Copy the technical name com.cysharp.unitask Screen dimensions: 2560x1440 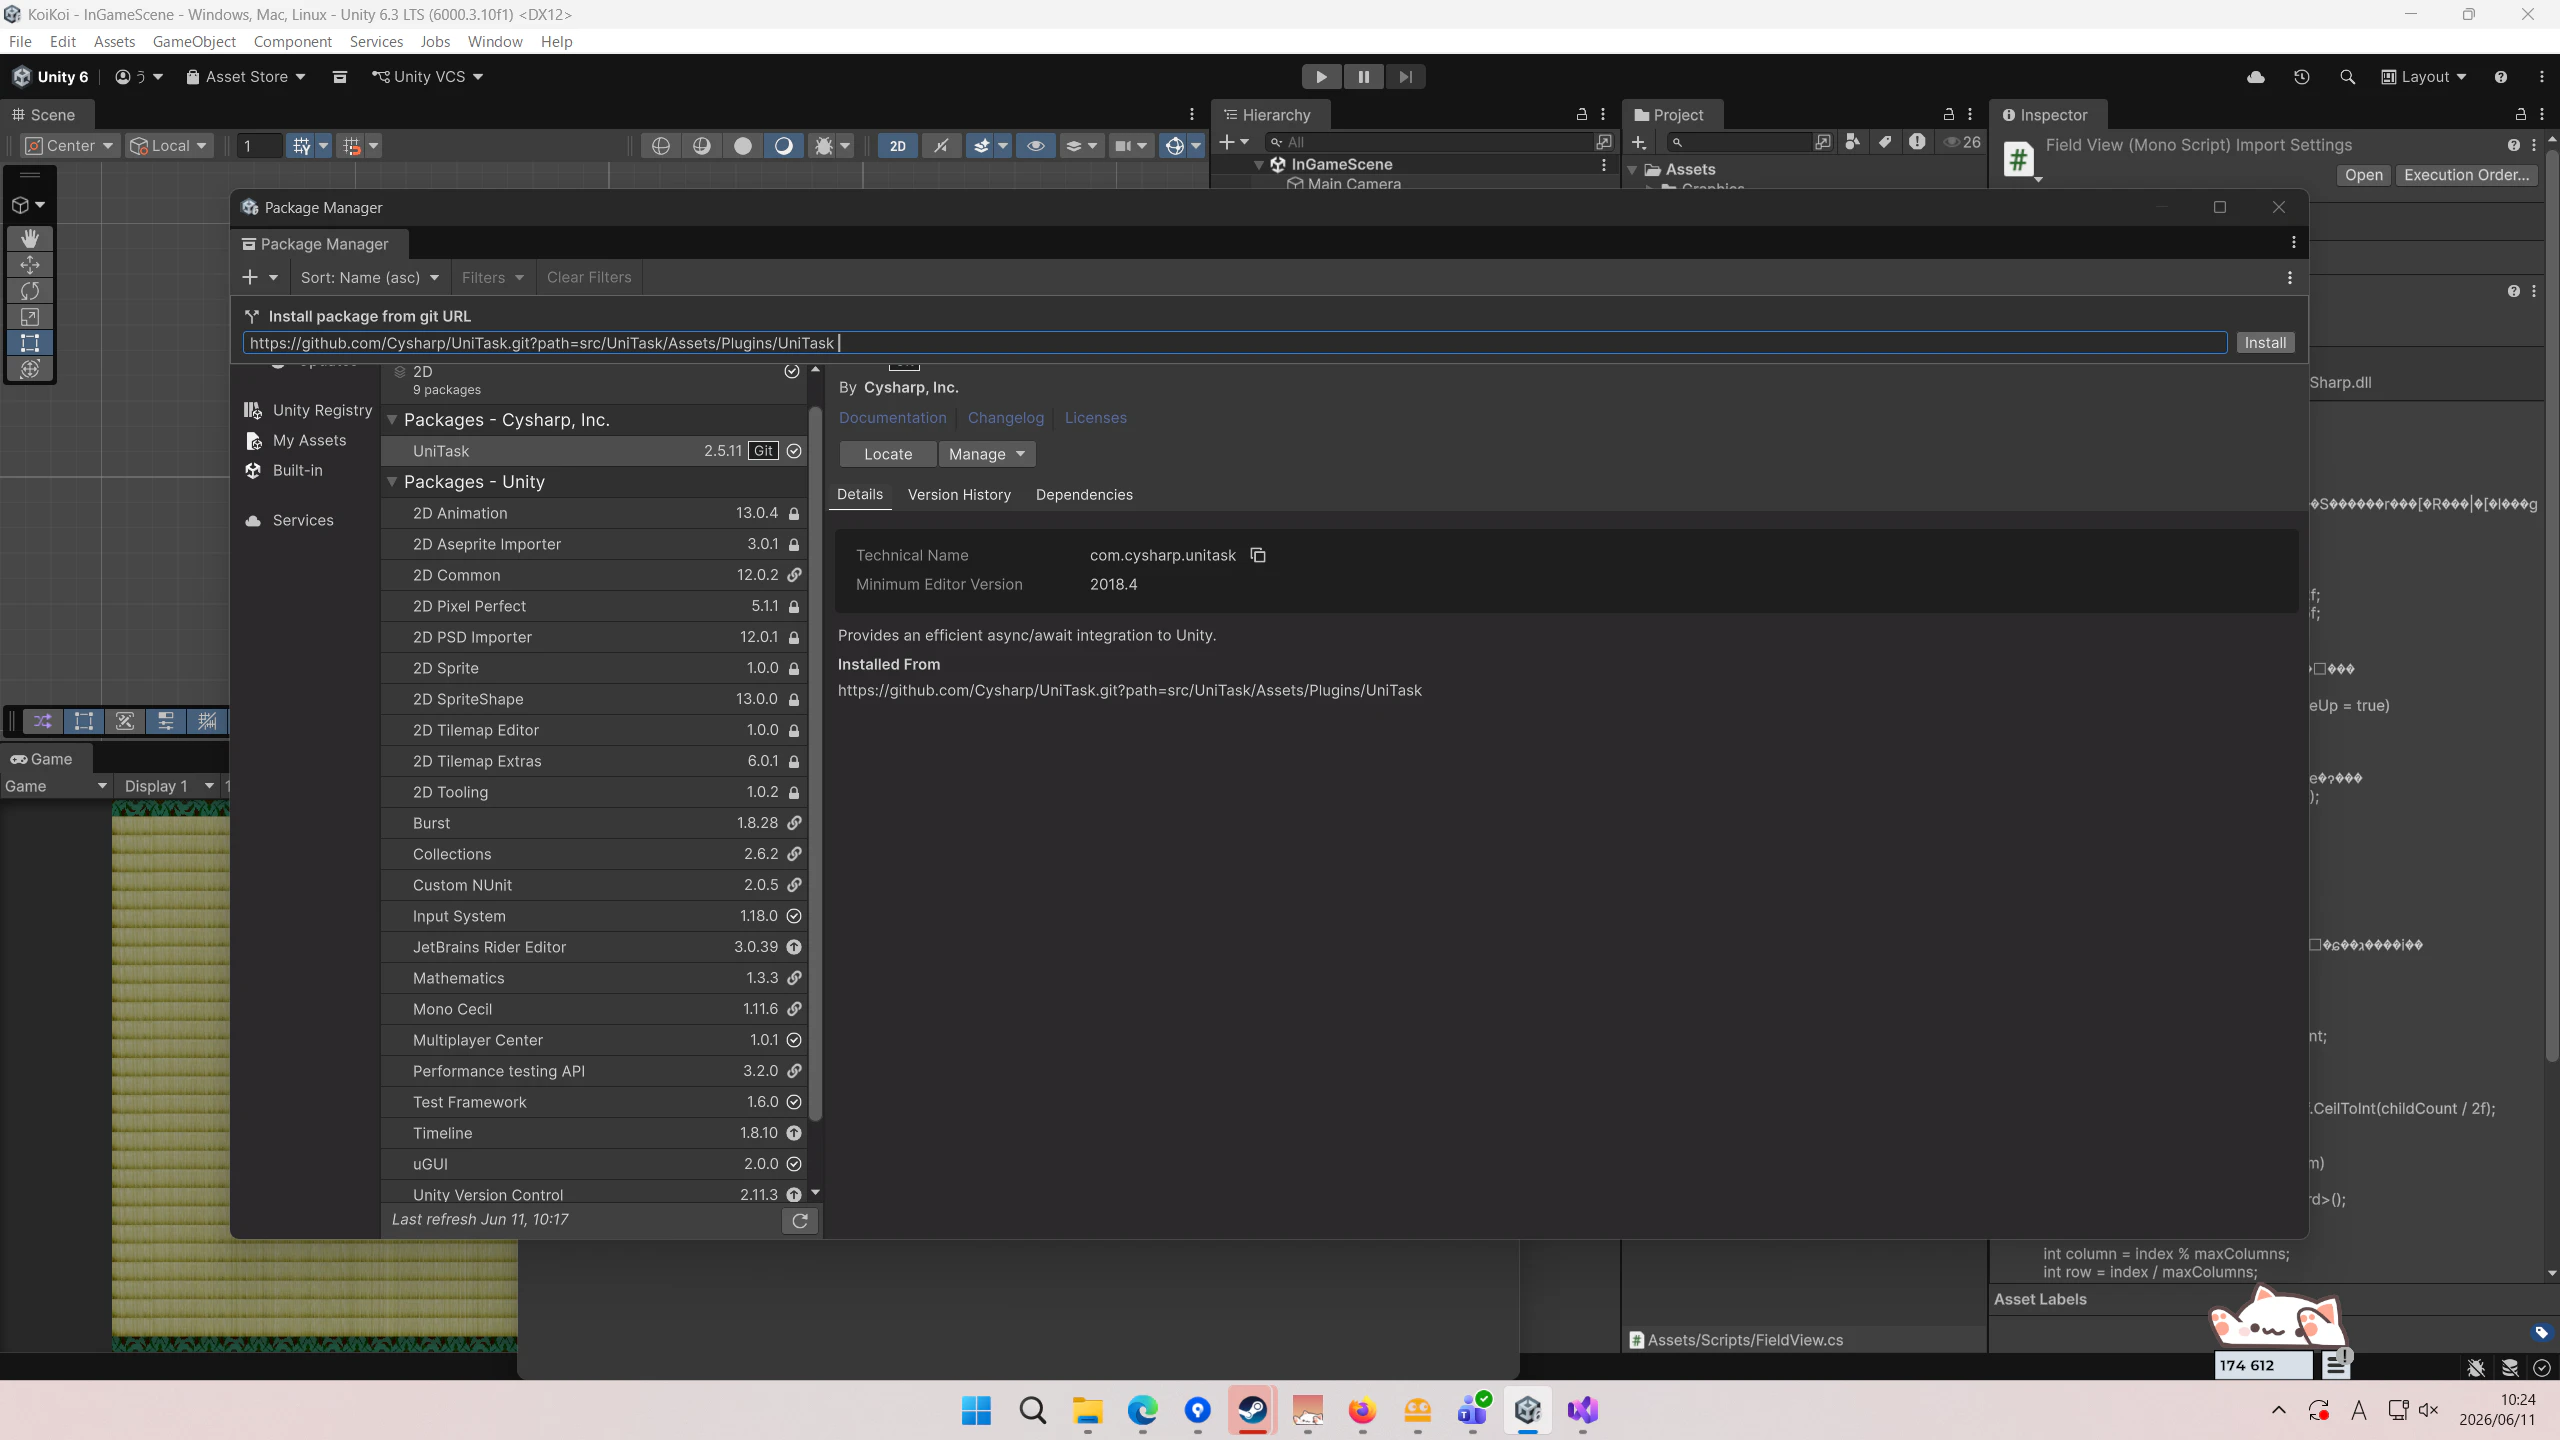click(1258, 555)
